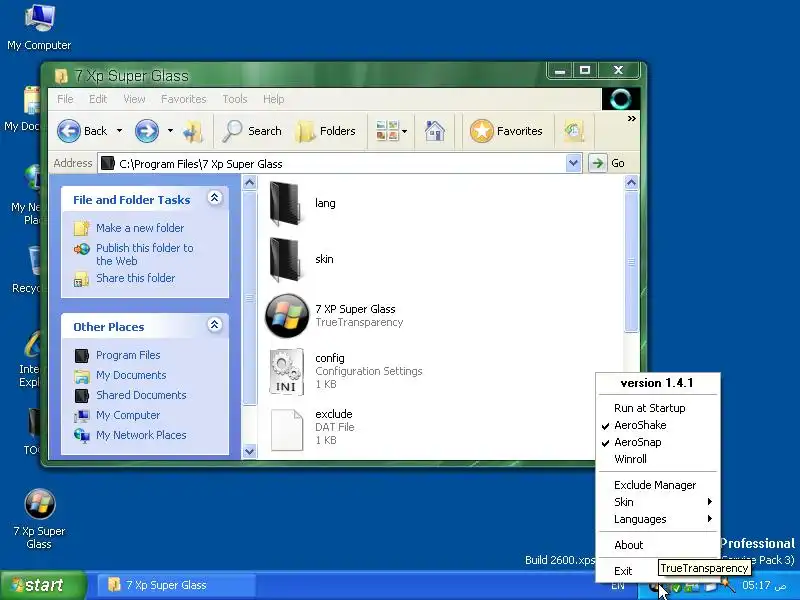Click the Home icon in toolbar
Viewport: 800px width, 600px height.
click(x=435, y=131)
